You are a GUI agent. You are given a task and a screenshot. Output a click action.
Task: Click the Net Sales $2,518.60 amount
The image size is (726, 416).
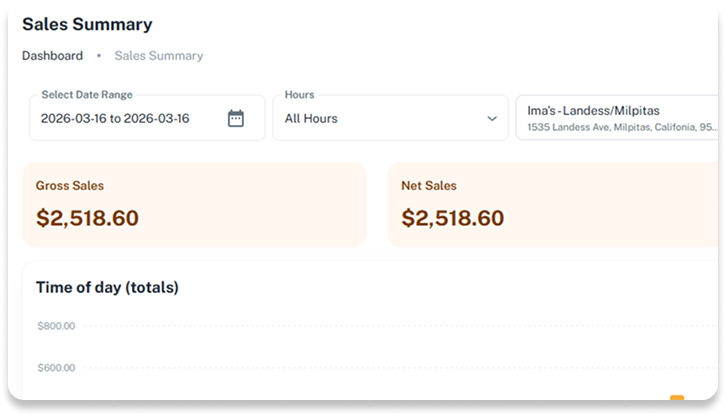point(452,217)
